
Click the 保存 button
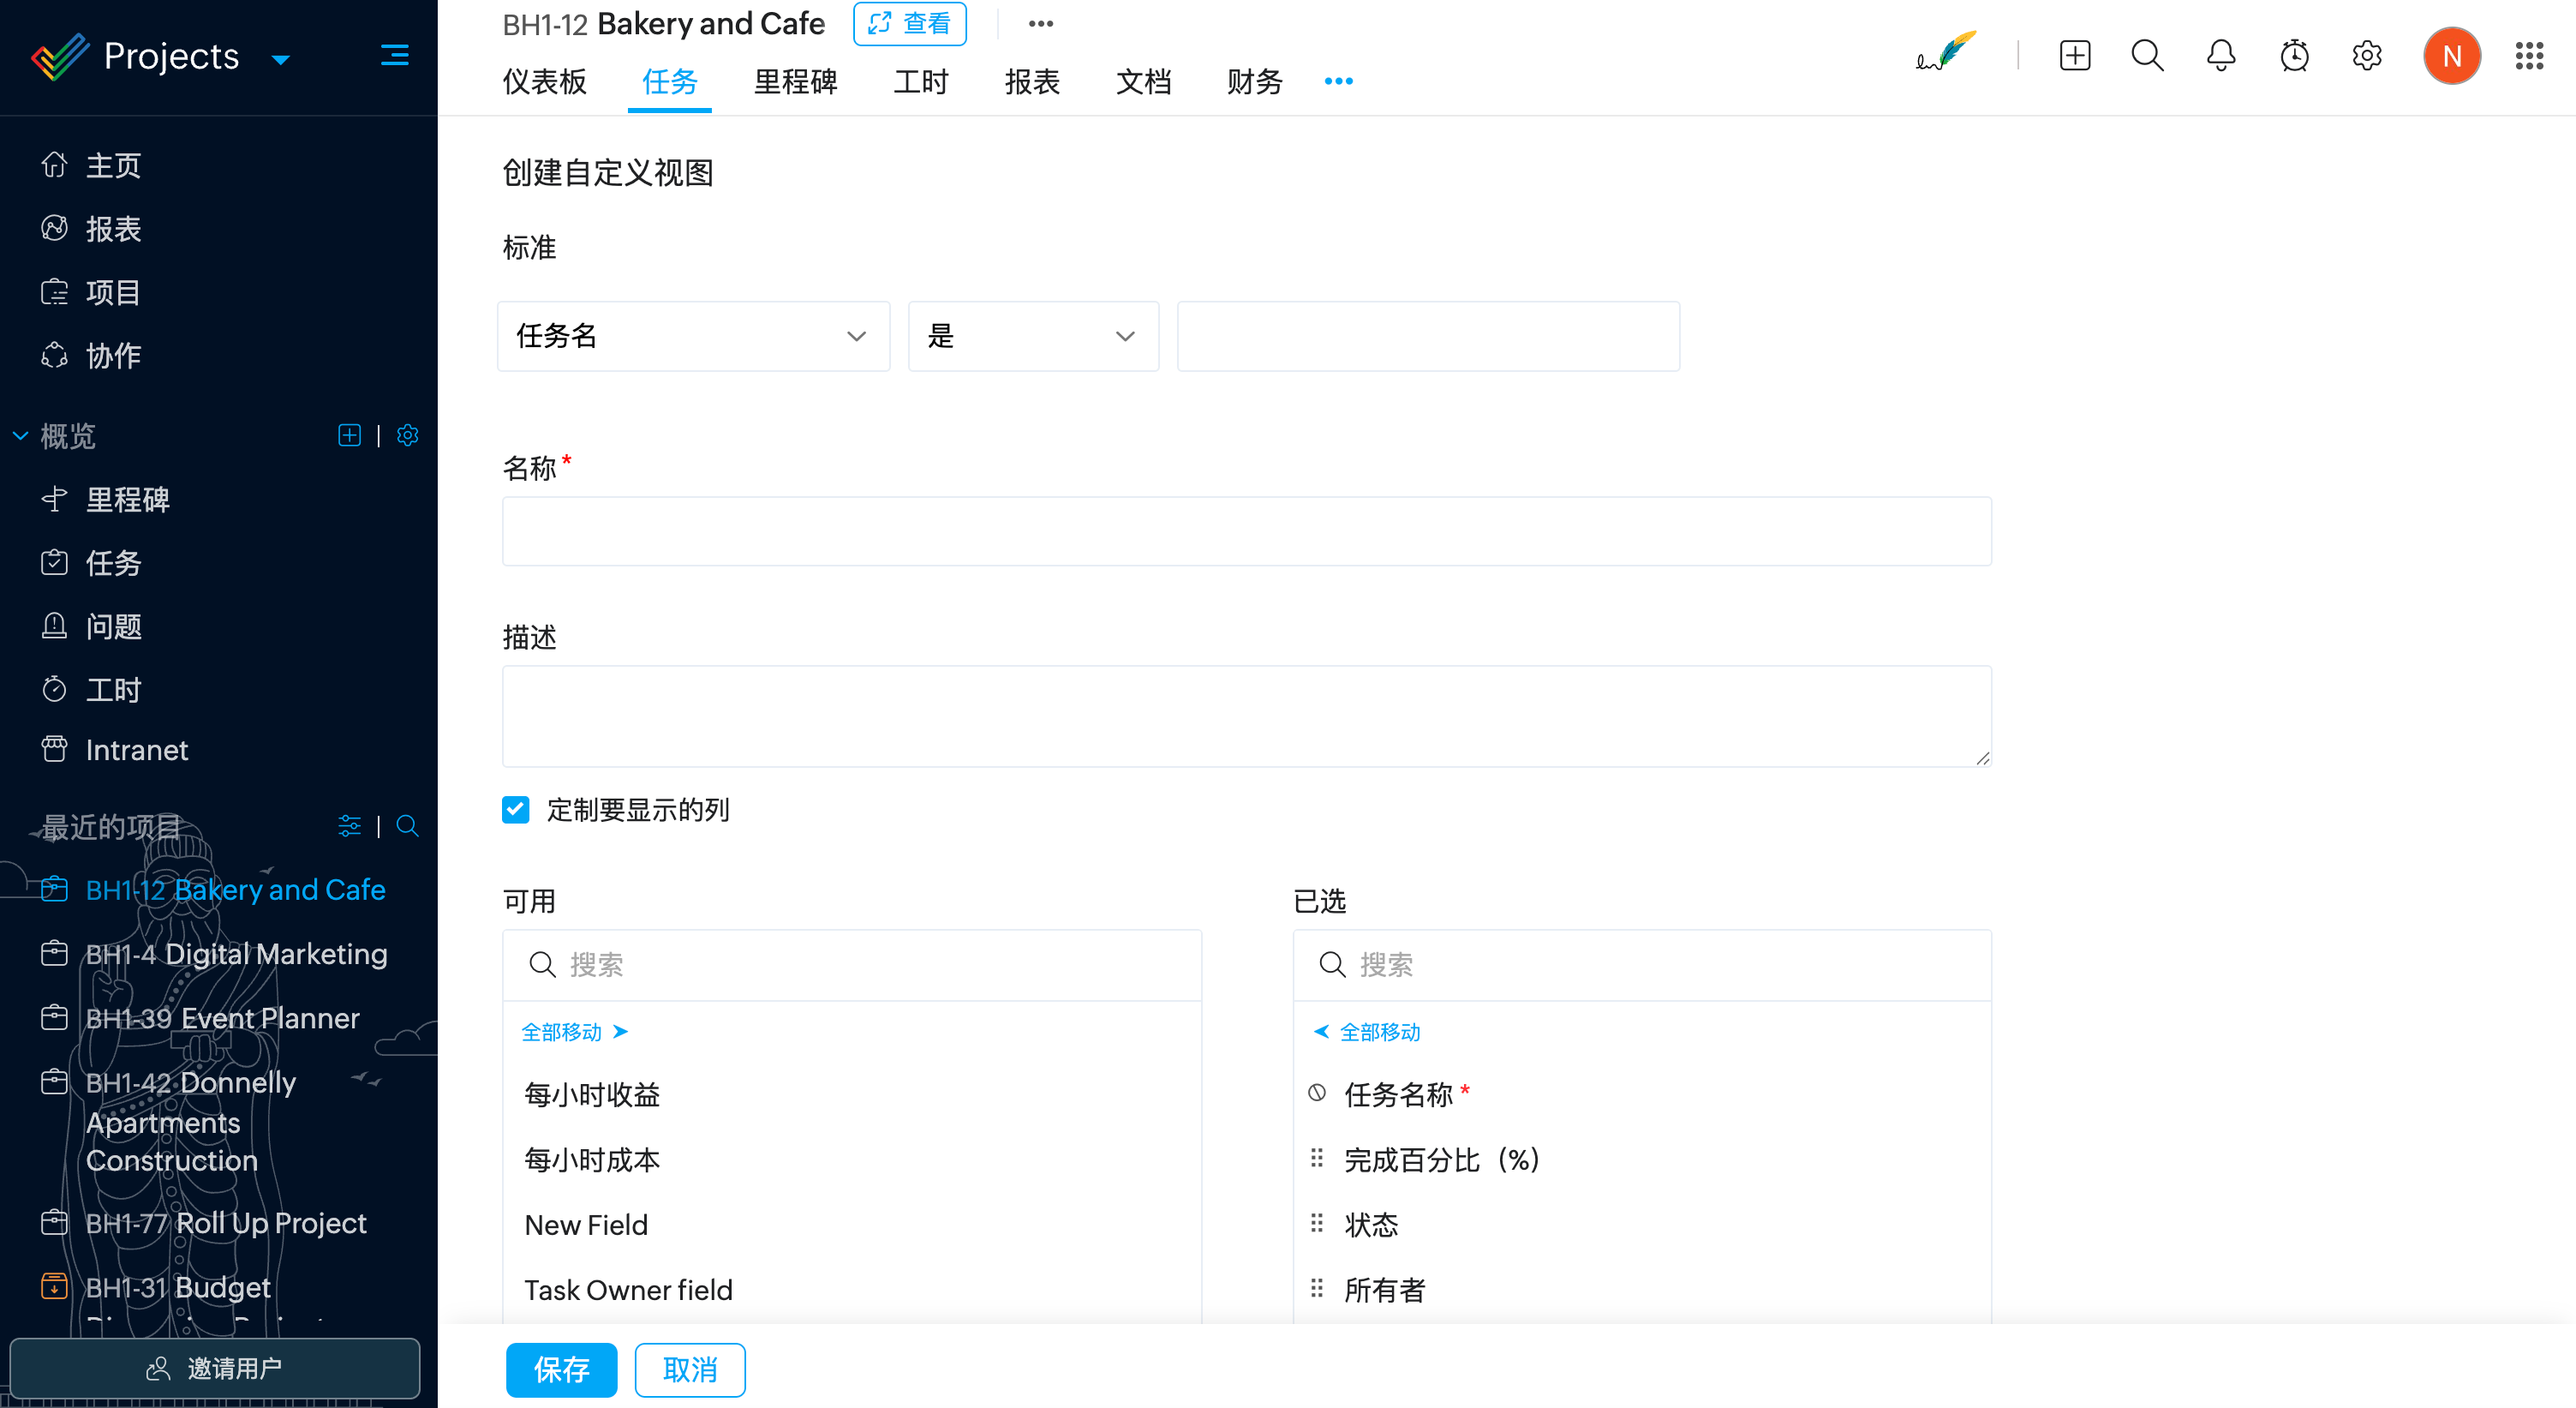pos(561,1369)
